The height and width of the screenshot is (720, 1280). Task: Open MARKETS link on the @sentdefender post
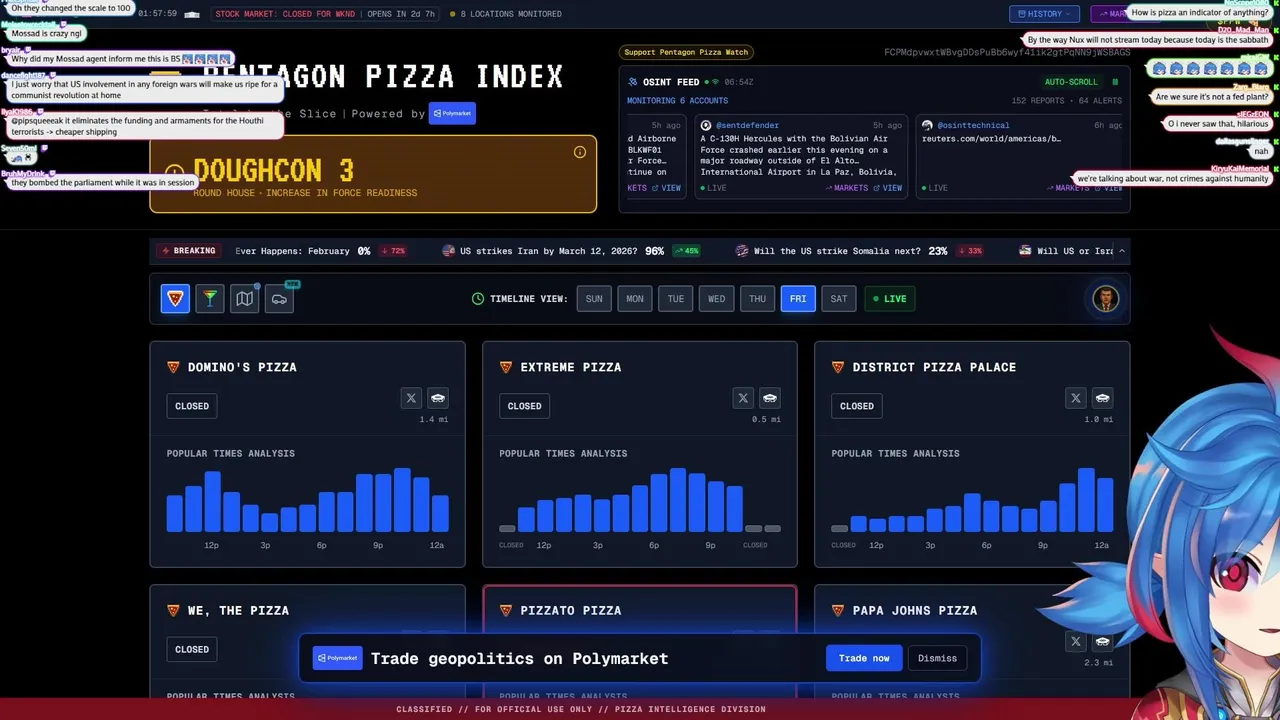pyautogui.click(x=846, y=188)
